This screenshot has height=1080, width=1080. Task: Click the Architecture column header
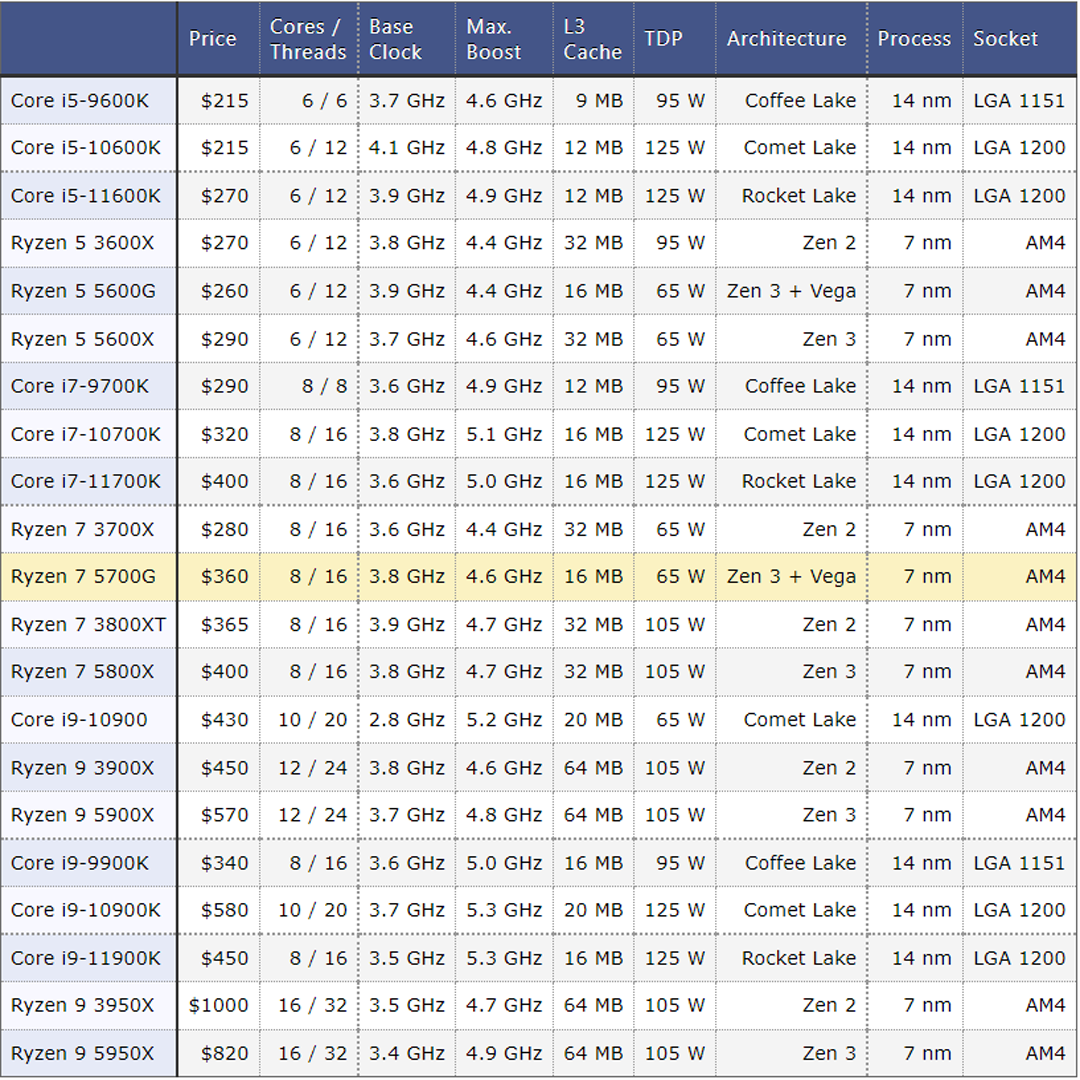(786, 39)
